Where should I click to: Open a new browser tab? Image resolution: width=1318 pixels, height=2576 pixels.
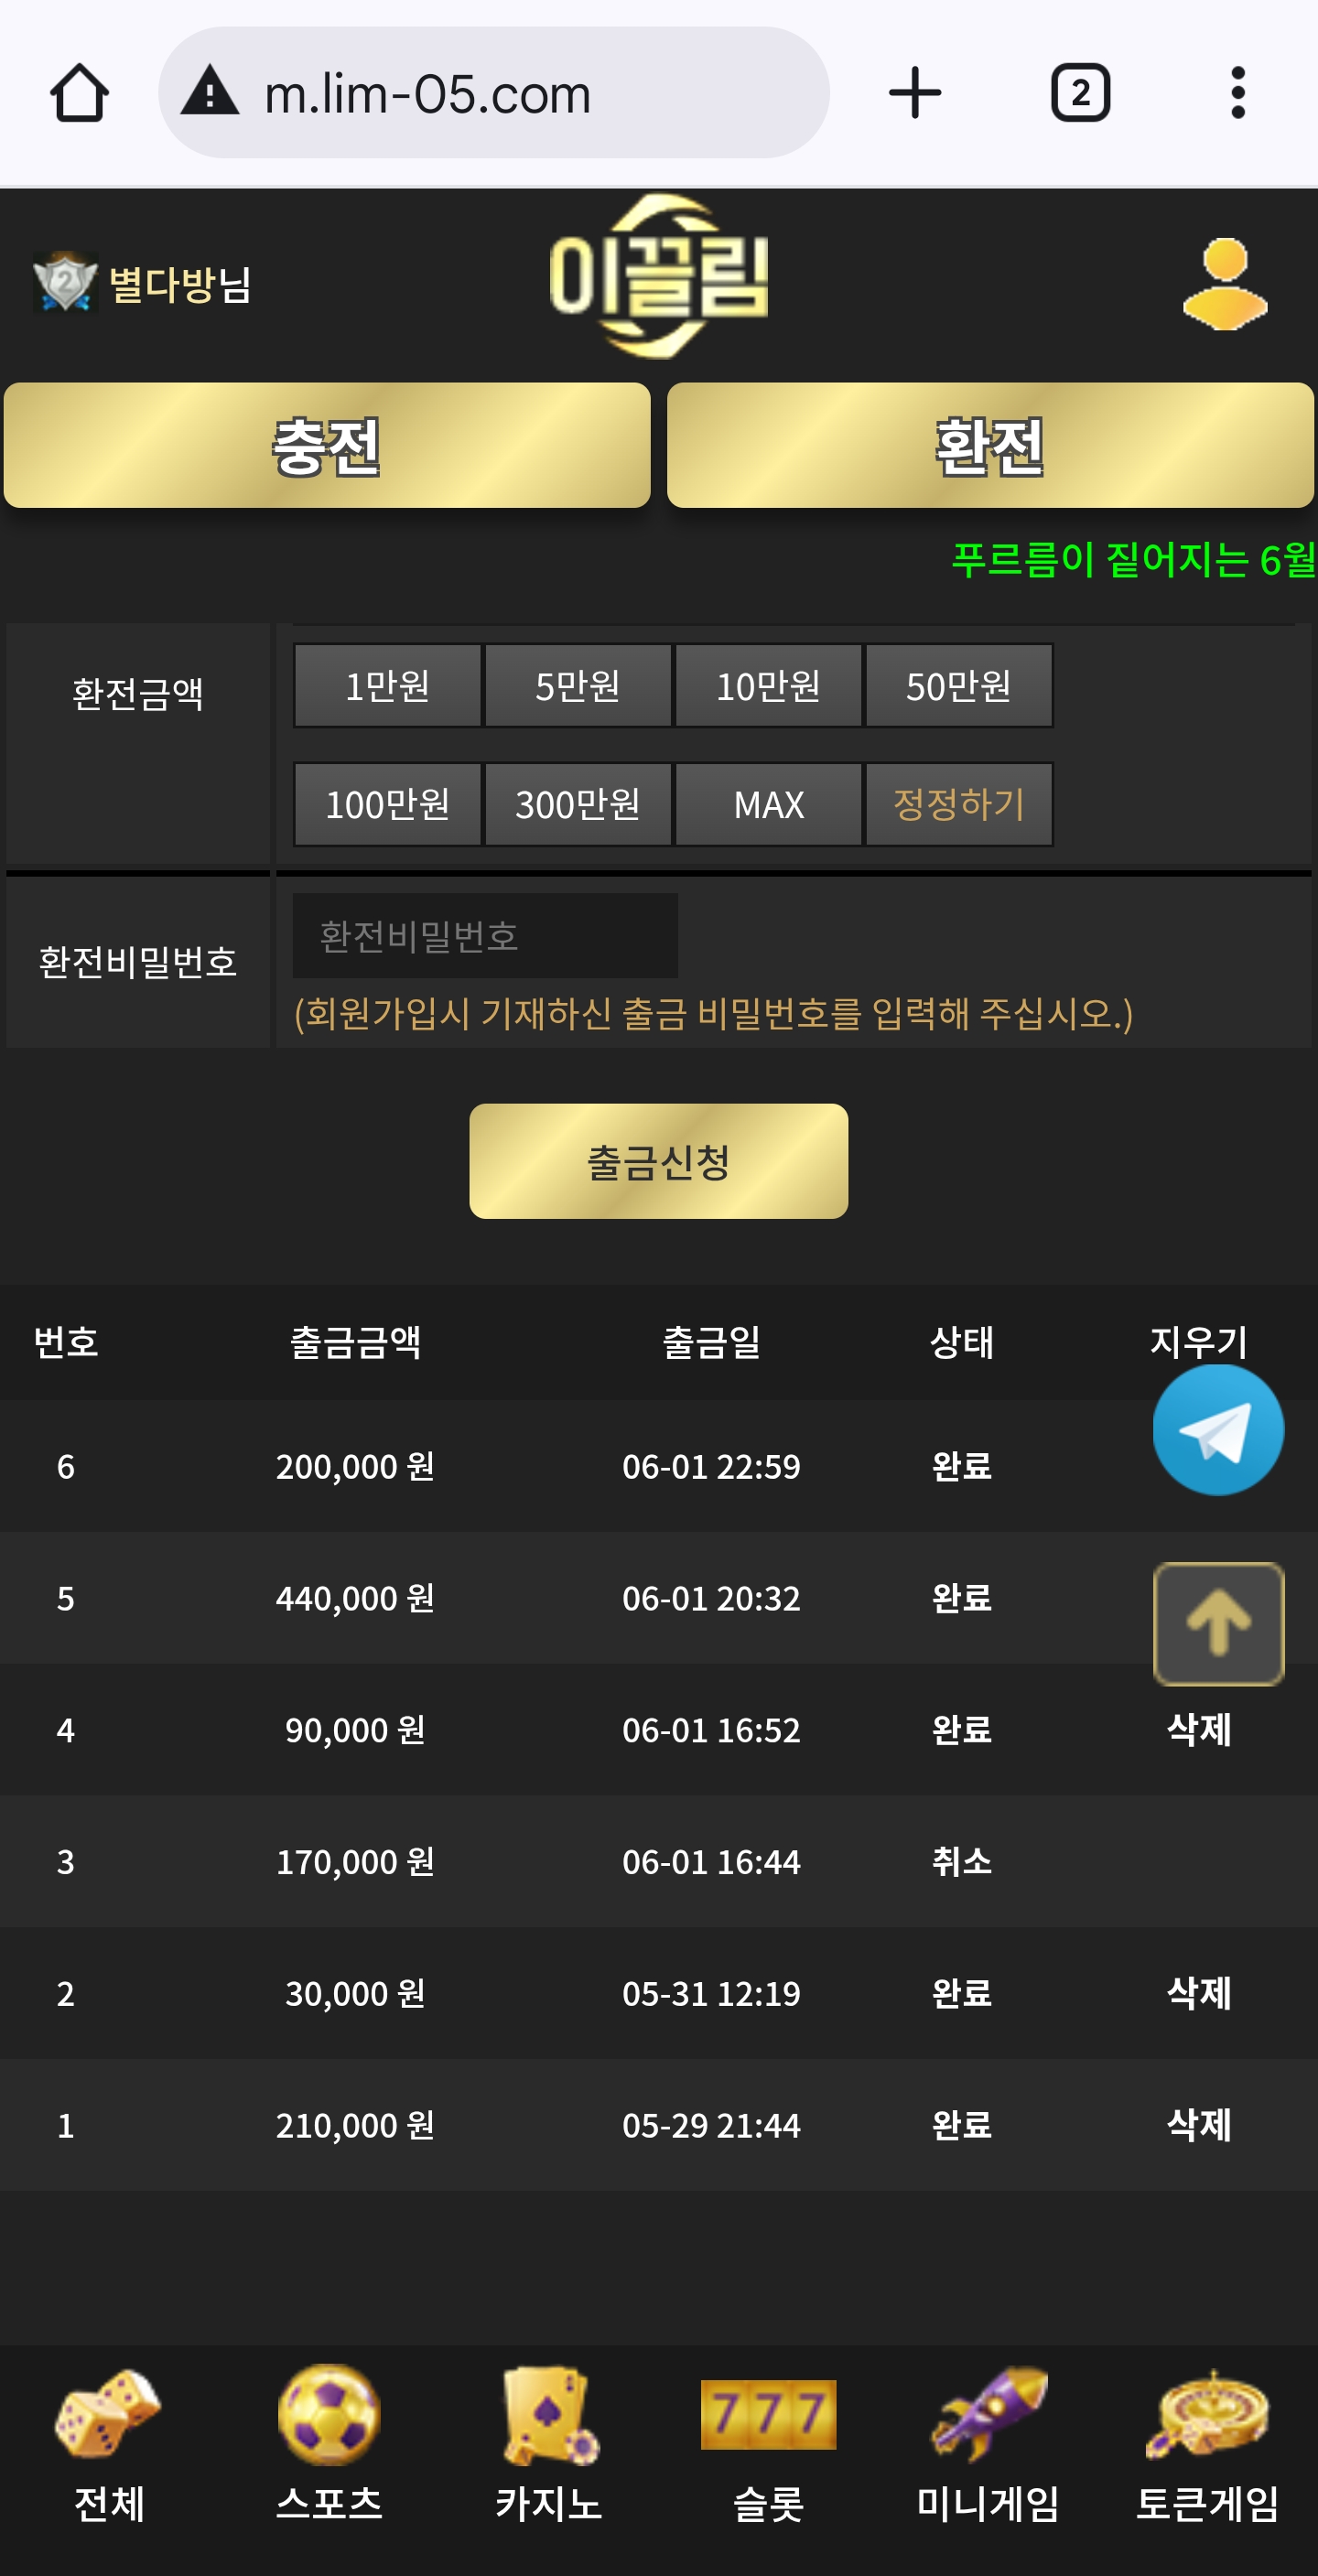click(x=914, y=93)
